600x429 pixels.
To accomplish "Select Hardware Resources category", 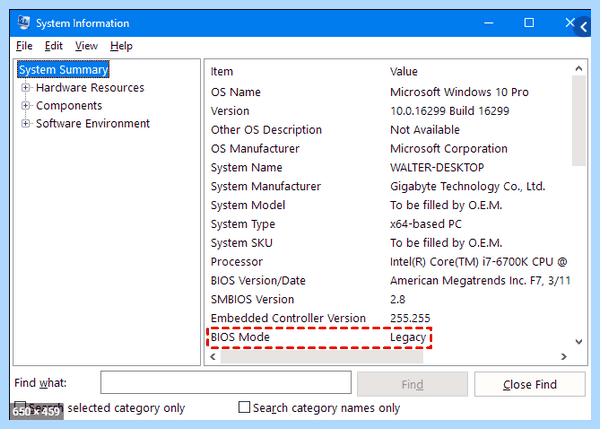I will click(x=90, y=88).
